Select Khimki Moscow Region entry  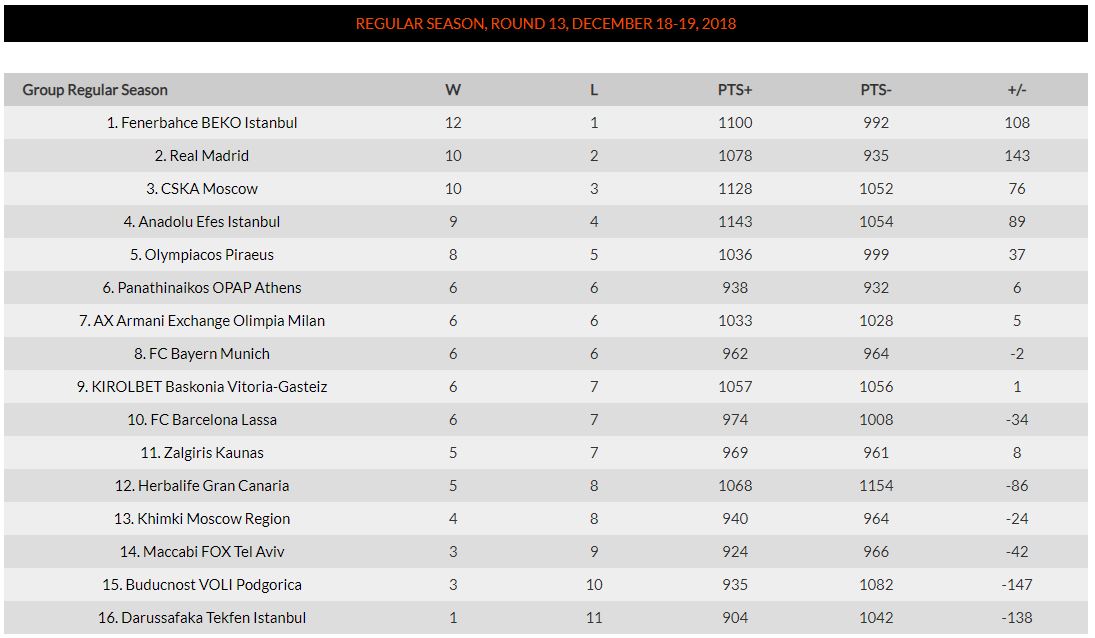[x=202, y=519]
